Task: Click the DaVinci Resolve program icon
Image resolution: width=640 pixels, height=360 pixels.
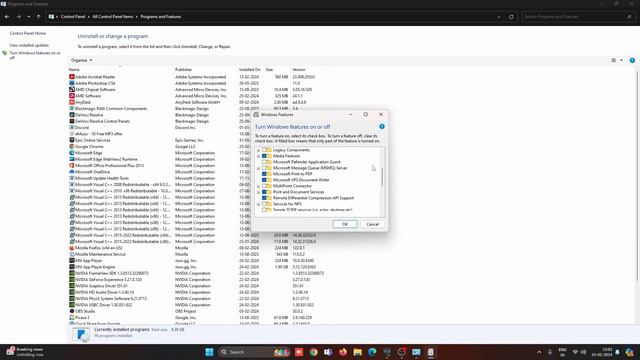Action: coord(72,115)
